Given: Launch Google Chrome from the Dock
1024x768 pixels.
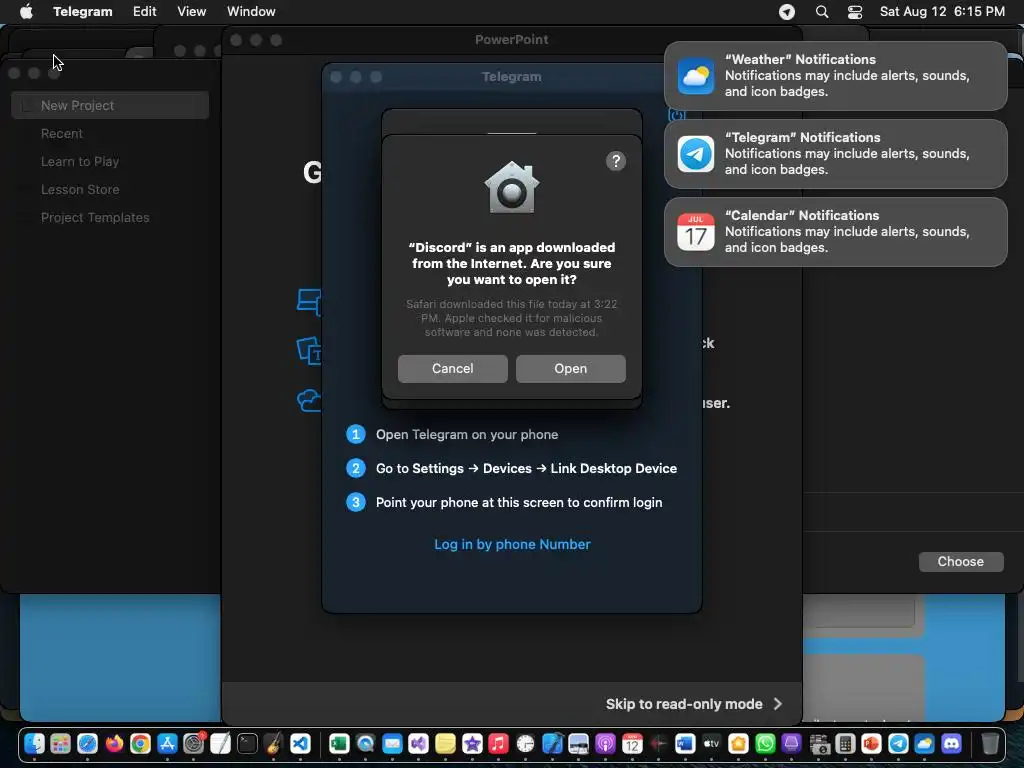Looking at the screenshot, I should pyautogui.click(x=140, y=743).
